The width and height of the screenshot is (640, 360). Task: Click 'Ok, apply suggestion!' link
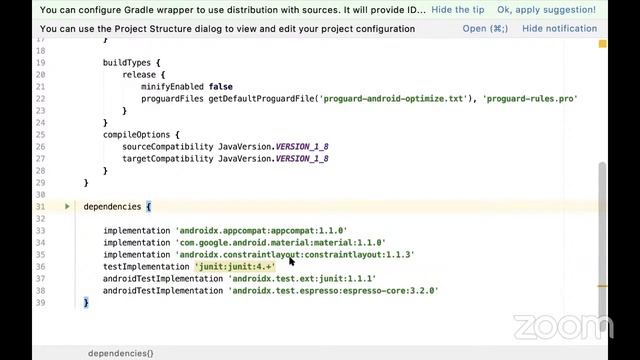(546, 10)
